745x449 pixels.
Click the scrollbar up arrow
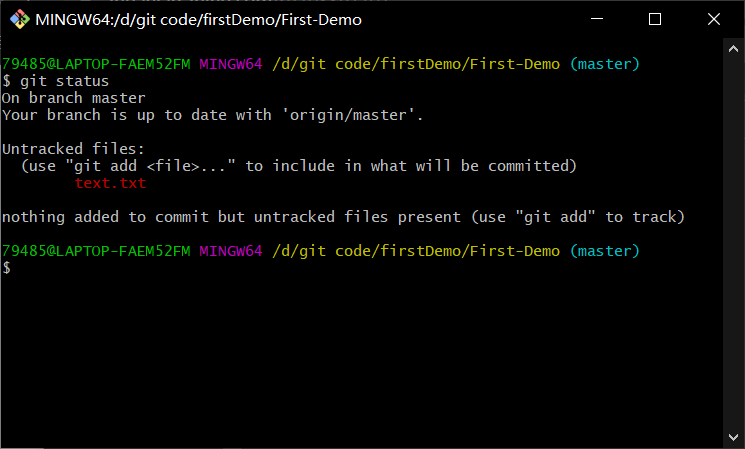[x=733, y=48]
